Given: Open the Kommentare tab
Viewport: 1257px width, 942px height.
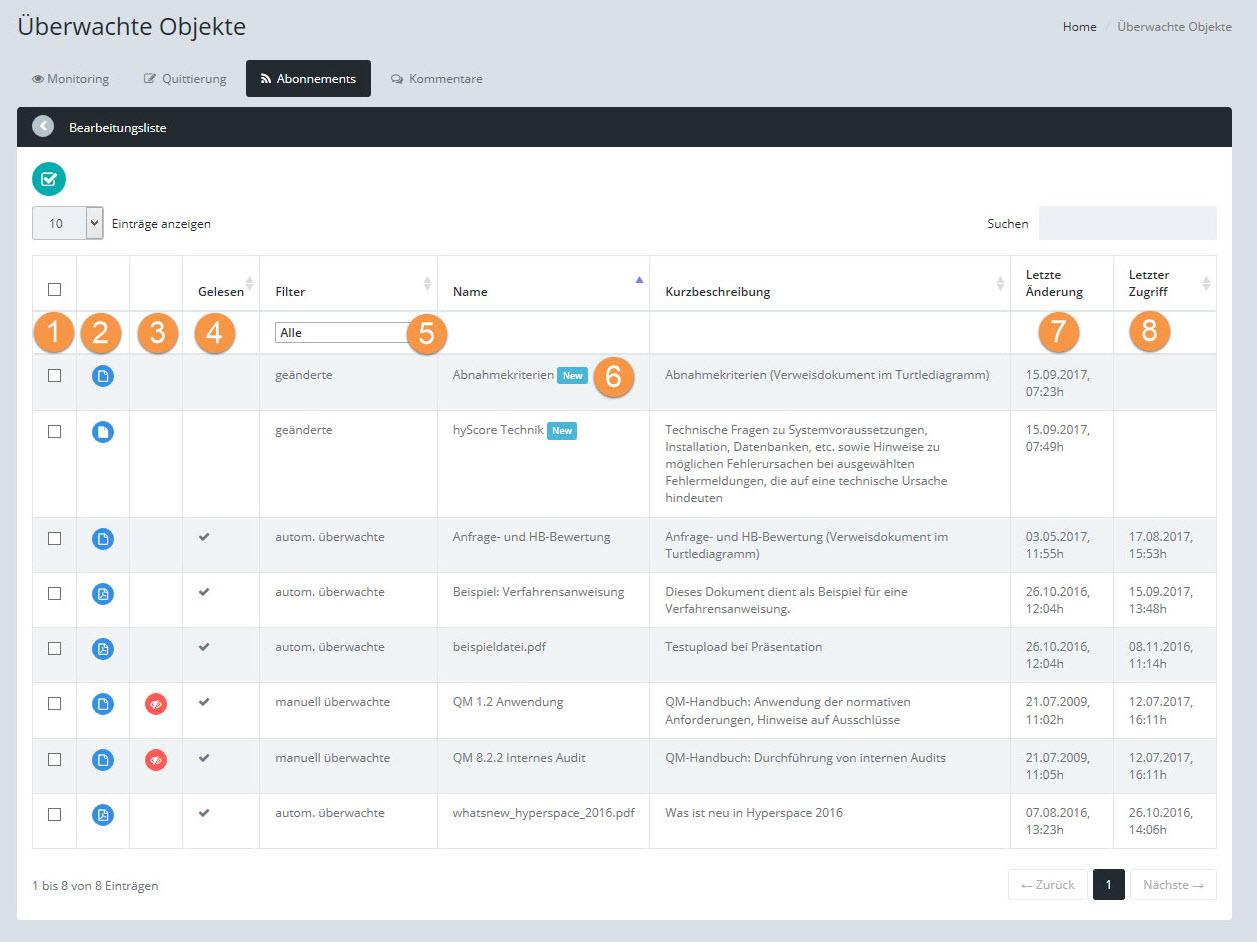Looking at the screenshot, I should click(x=437, y=79).
